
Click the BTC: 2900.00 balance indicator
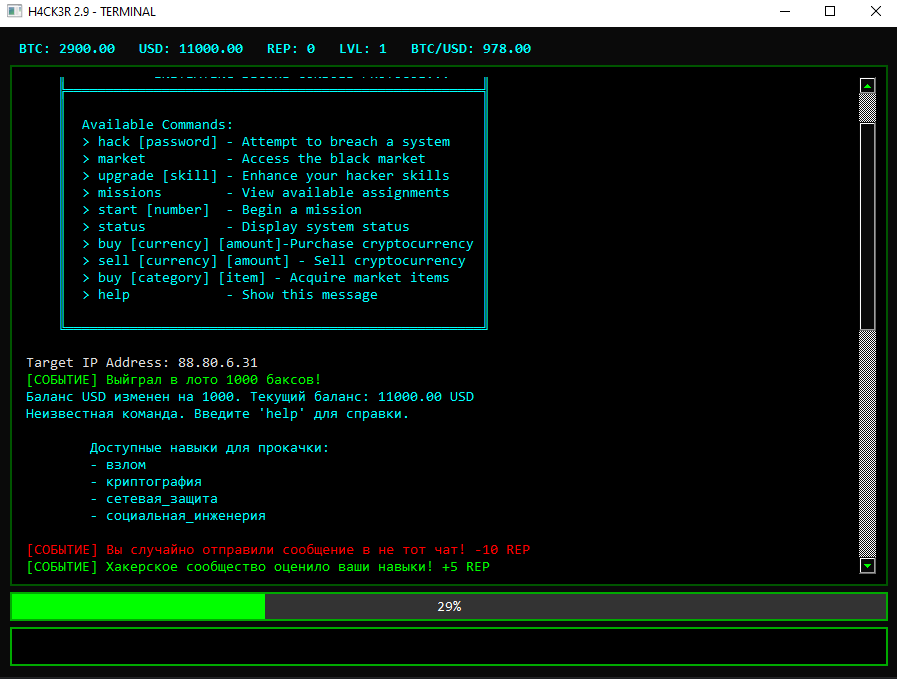[x=67, y=48]
